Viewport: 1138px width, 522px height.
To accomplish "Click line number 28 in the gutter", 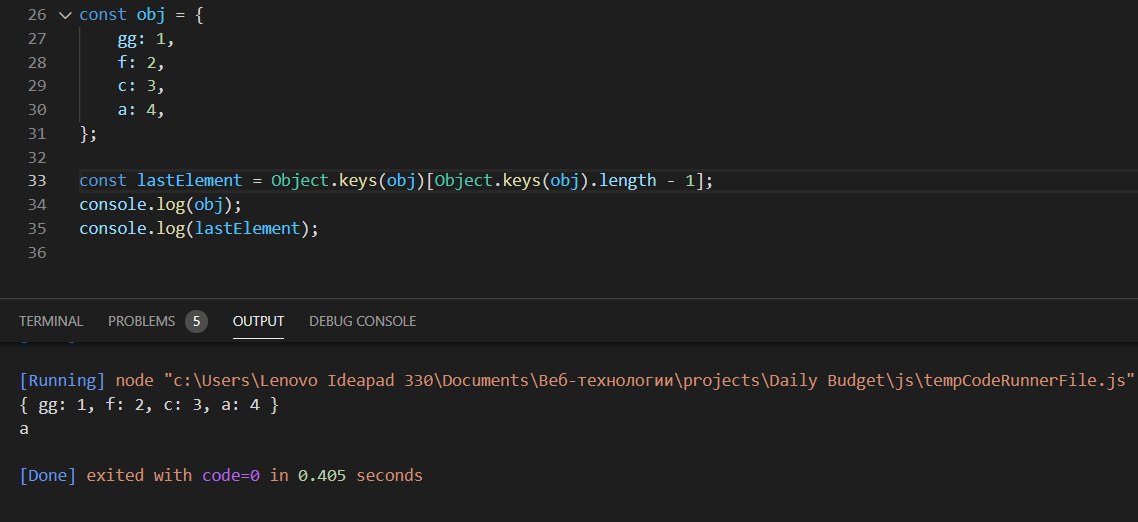I will (37, 63).
